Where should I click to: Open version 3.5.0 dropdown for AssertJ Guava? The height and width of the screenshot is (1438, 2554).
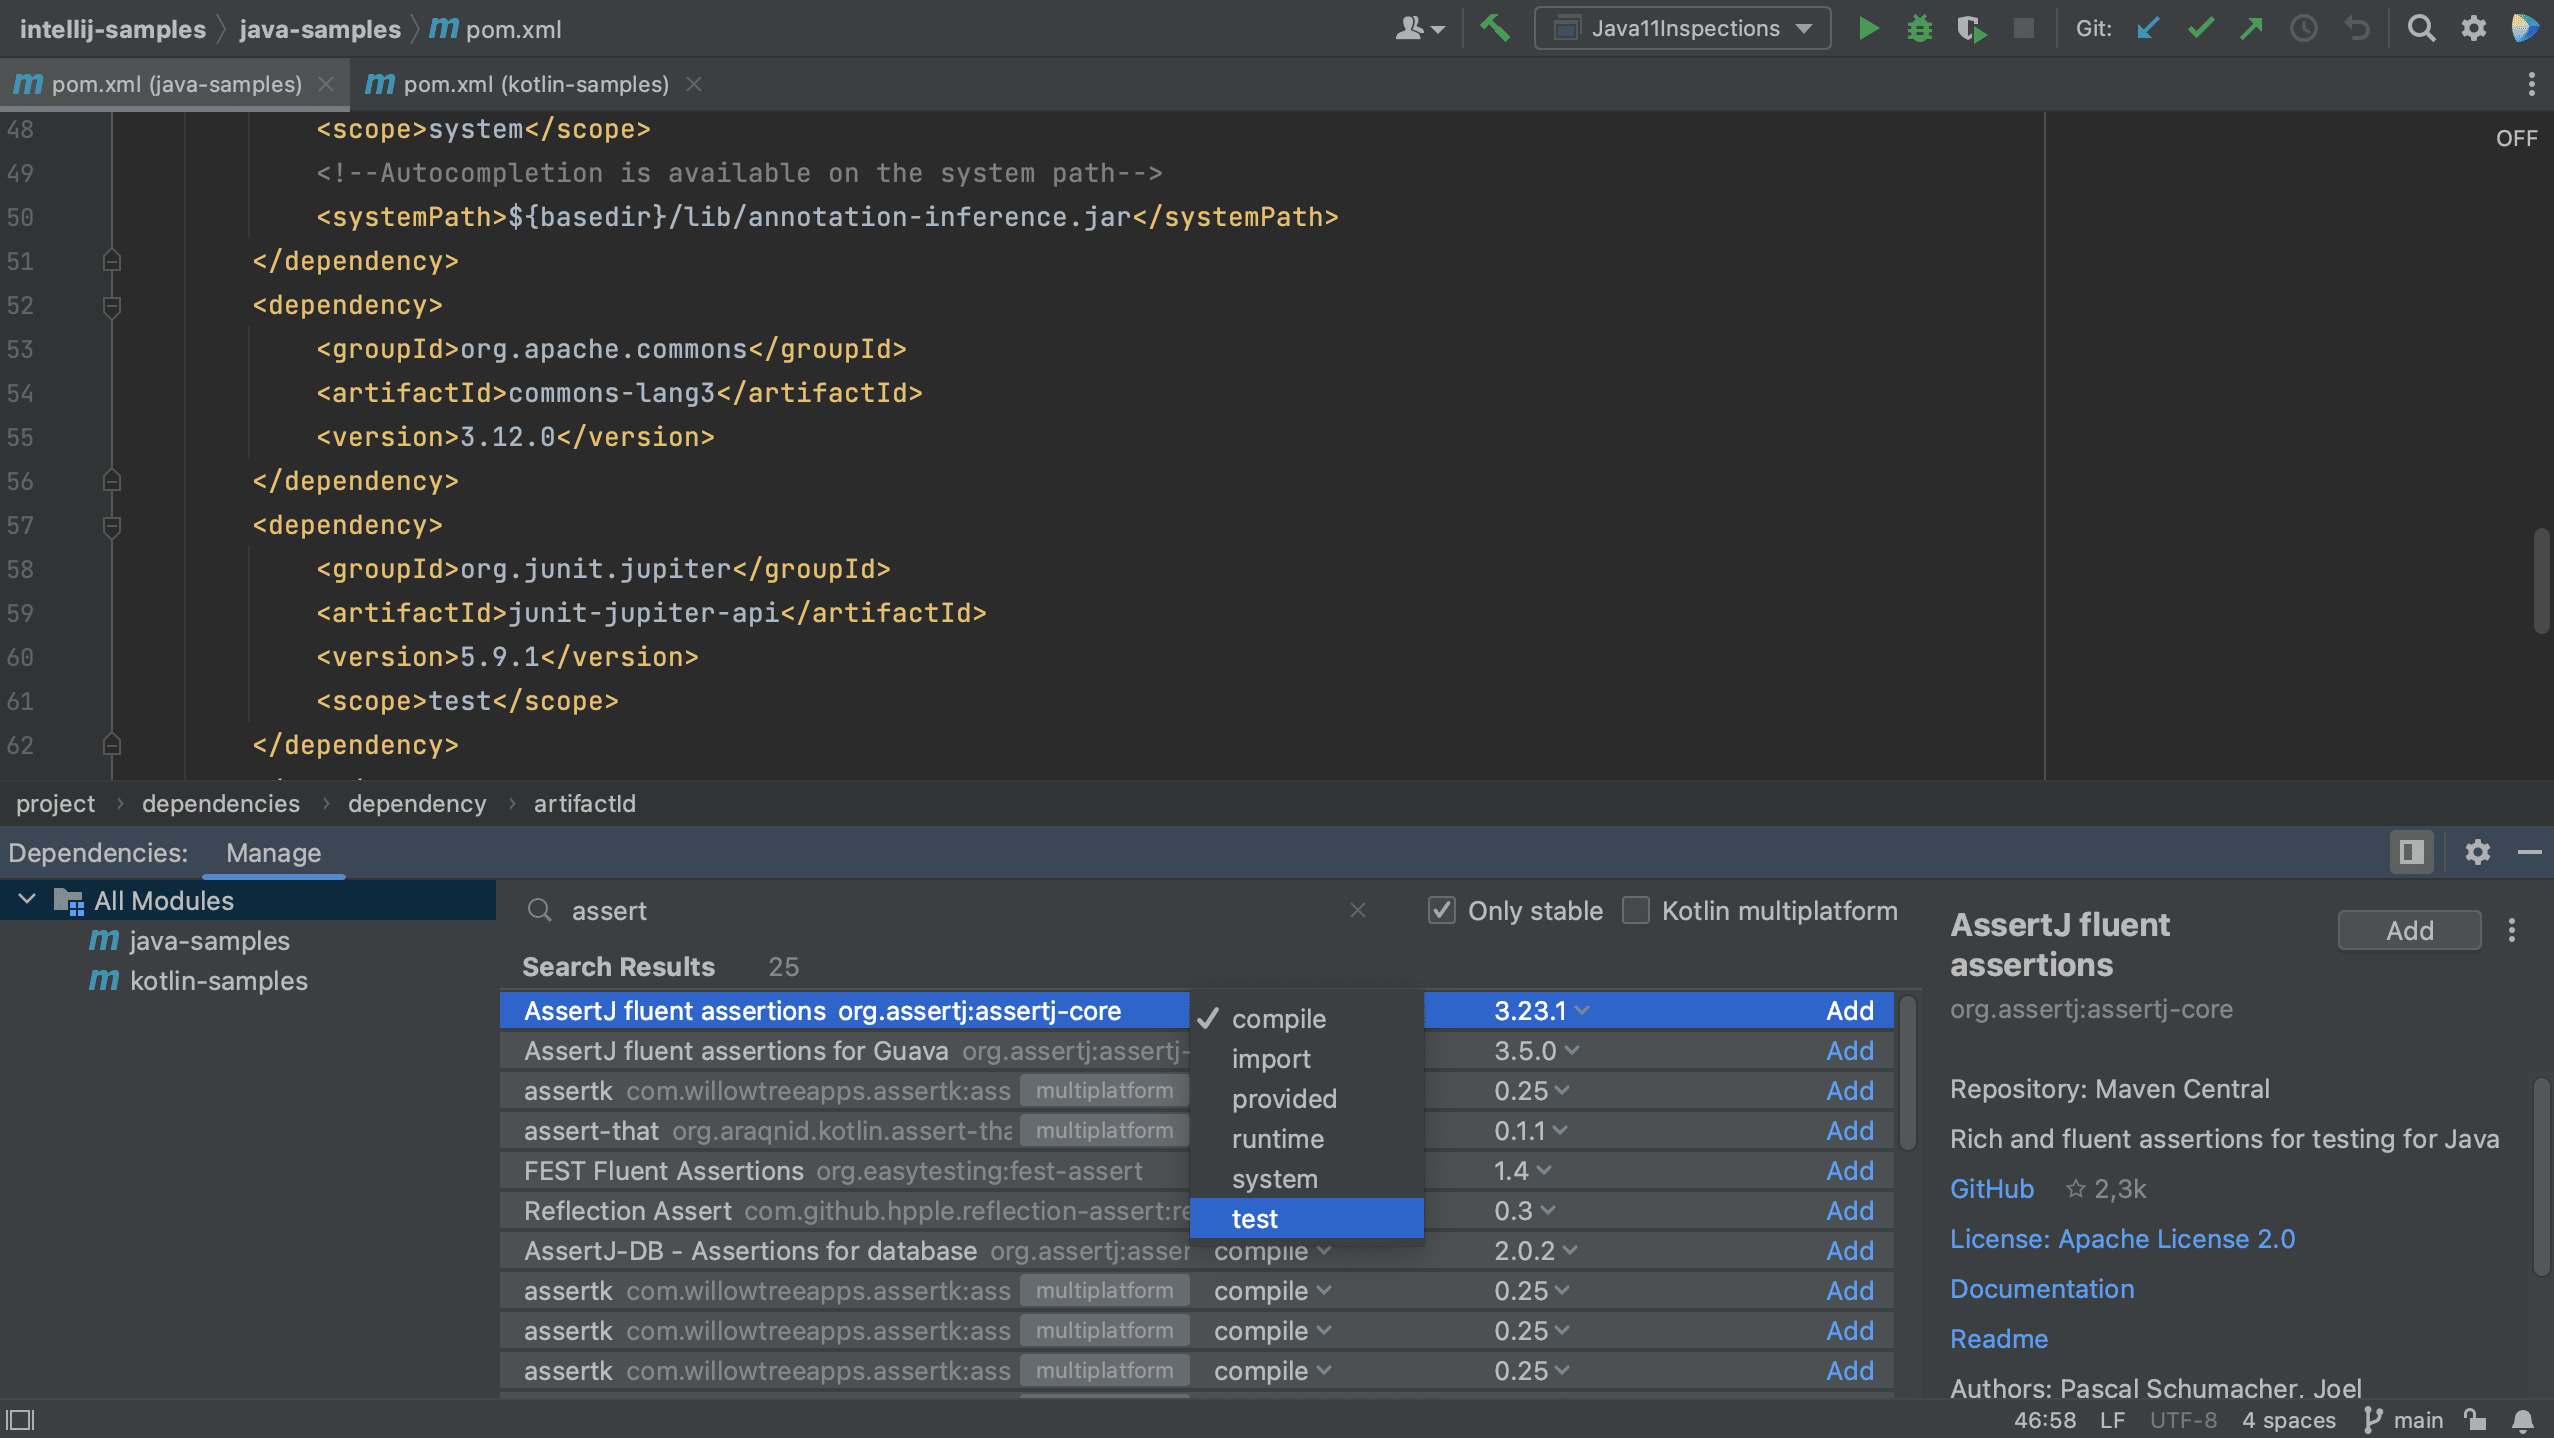pos(1536,1051)
